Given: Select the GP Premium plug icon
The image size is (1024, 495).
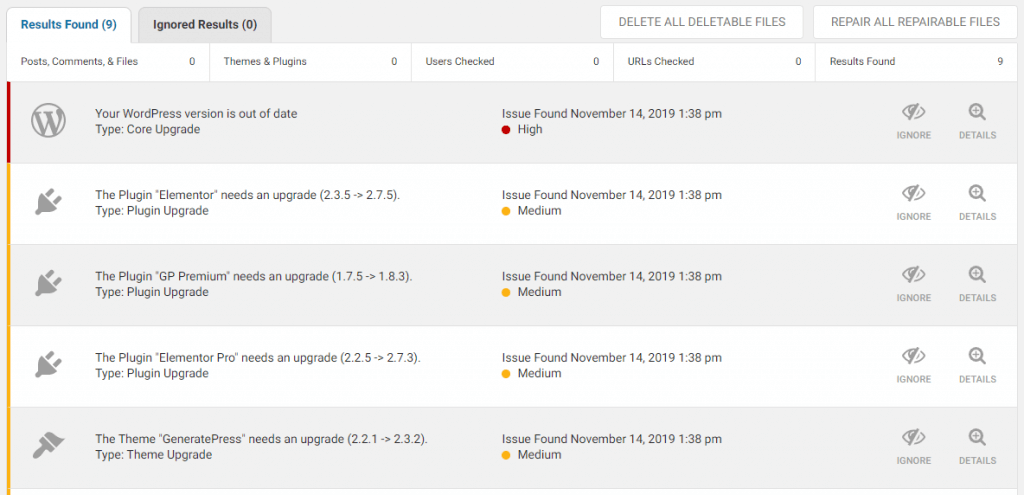Looking at the screenshot, I should pos(49,284).
